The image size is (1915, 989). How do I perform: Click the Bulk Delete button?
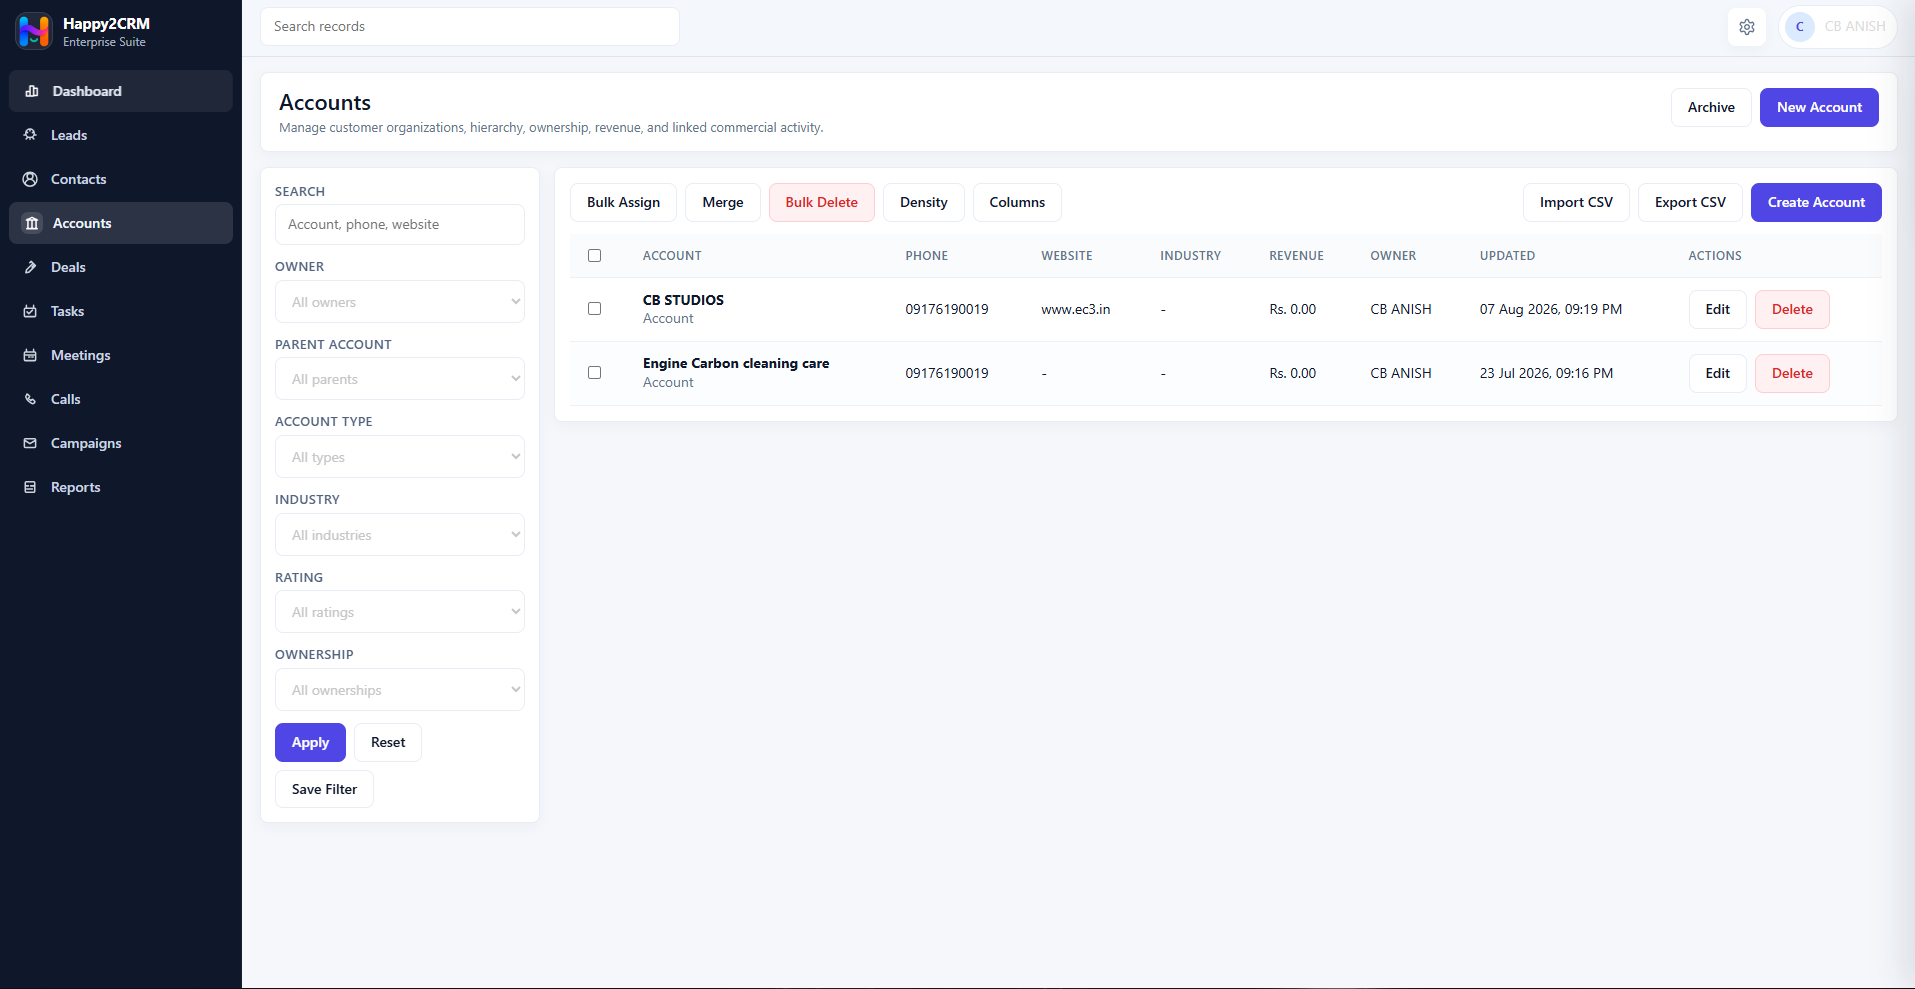(822, 202)
